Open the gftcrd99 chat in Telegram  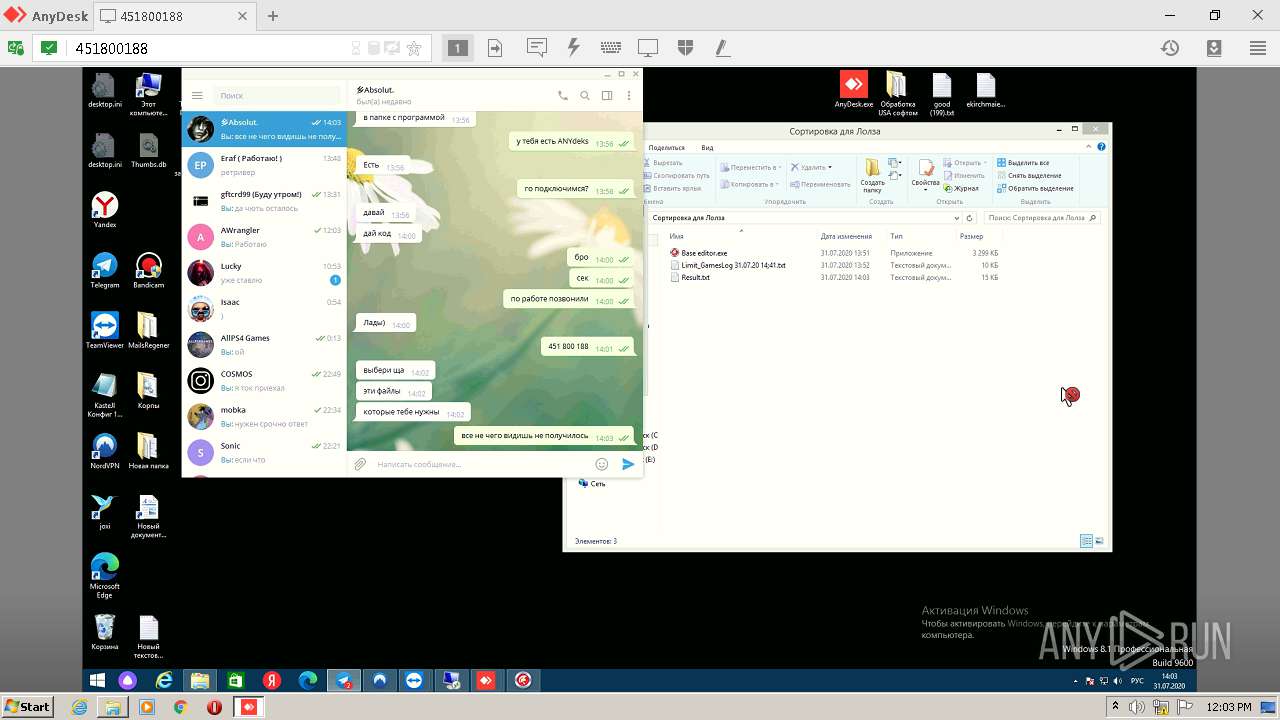(x=264, y=201)
